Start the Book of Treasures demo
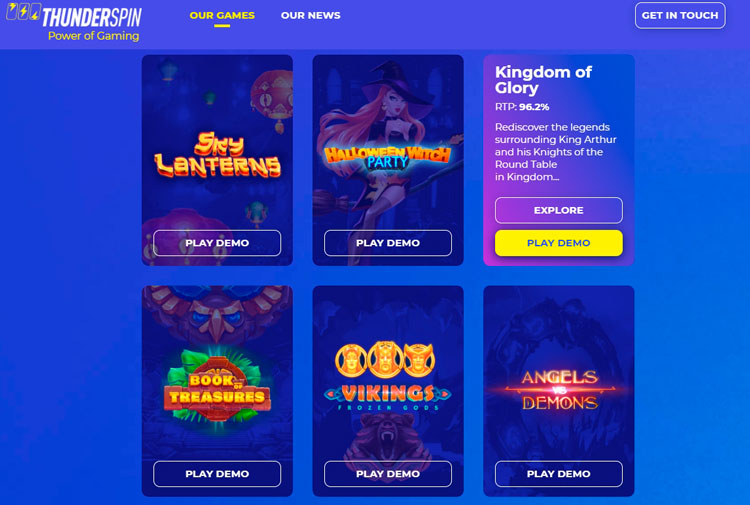This screenshot has height=505, width=750. click(x=217, y=474)
